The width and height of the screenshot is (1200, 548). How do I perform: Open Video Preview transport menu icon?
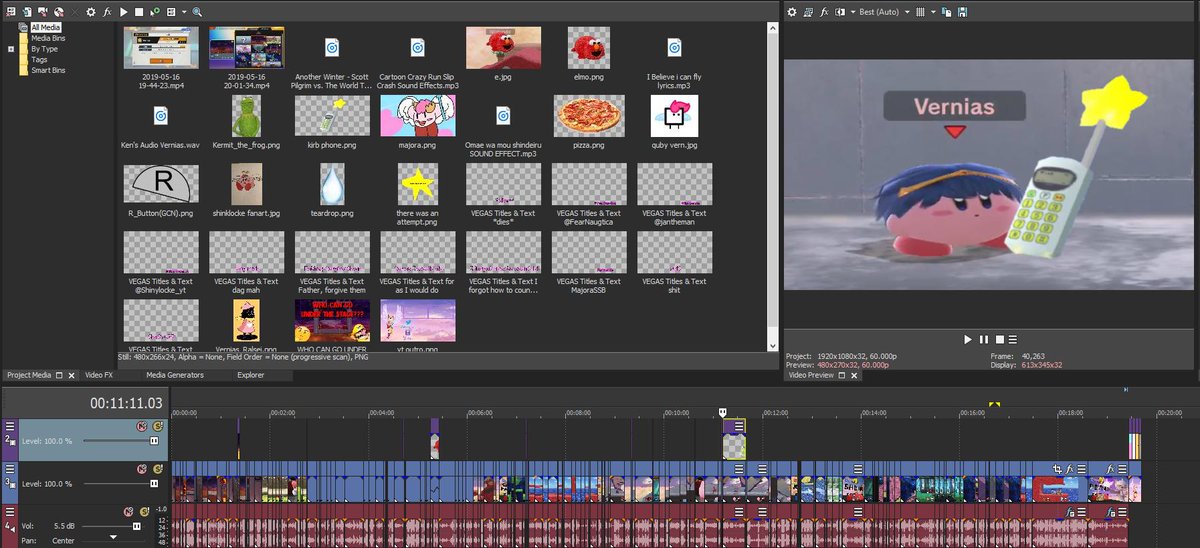1013,340
